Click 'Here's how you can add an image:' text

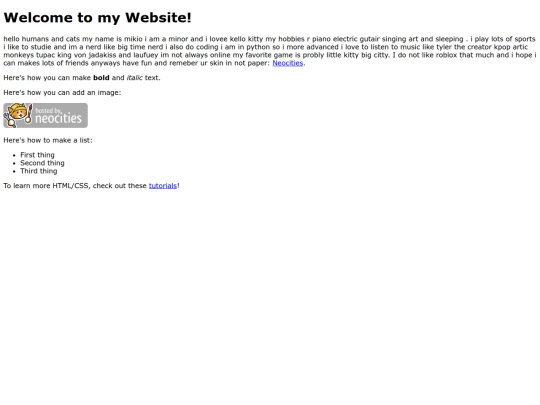pos(62,93)
